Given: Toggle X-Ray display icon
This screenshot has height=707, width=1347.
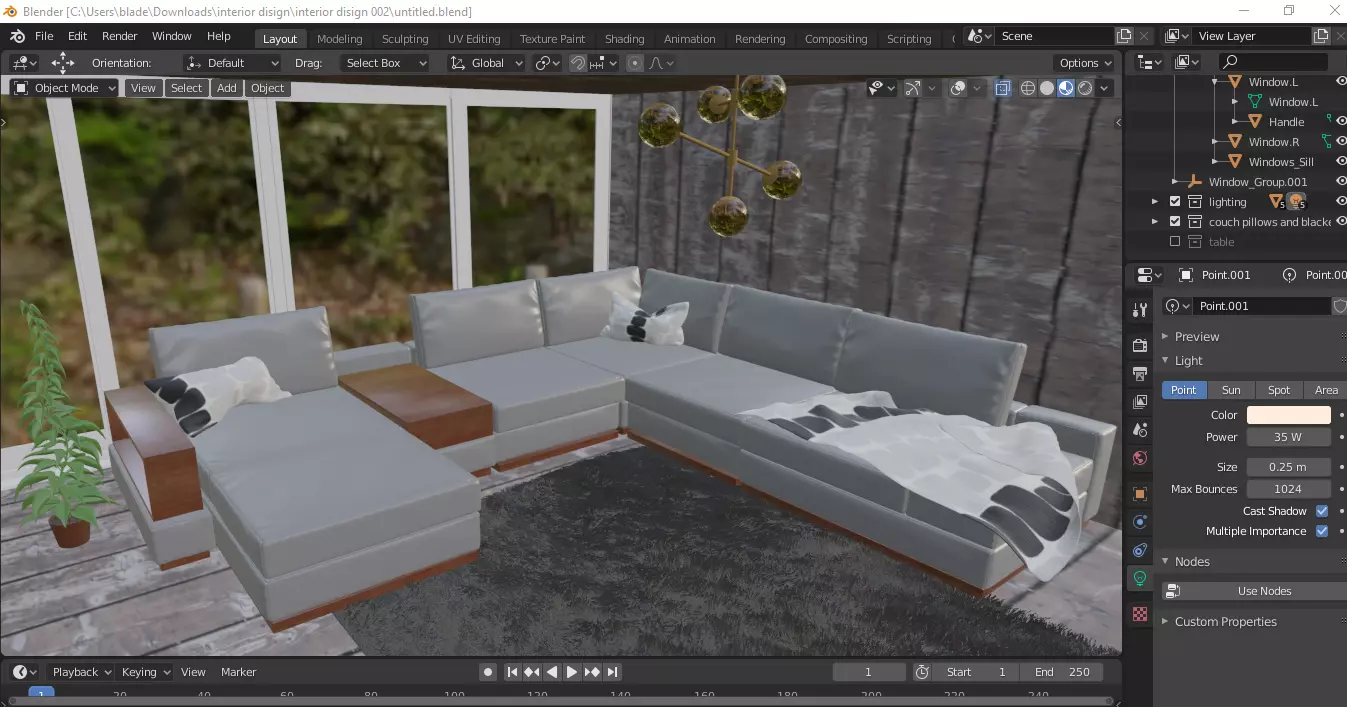Looking at the screenshot, I should (x=1004, y=88).
